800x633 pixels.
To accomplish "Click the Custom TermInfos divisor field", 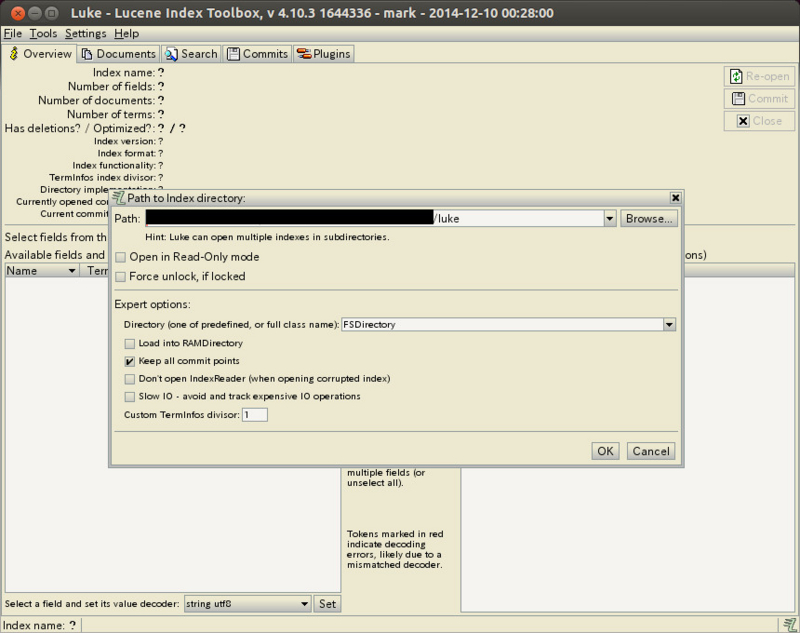I will click(255, 415).
